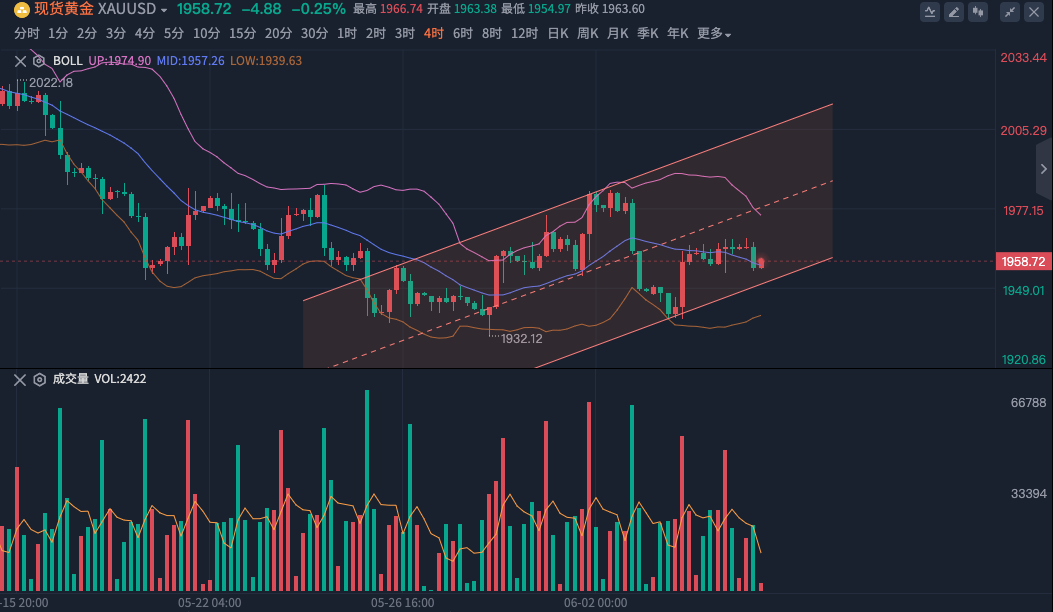This screenshot has height=612, width=1053.
Task: Activate the pencil drawing tool
Action: click(954, 12)
